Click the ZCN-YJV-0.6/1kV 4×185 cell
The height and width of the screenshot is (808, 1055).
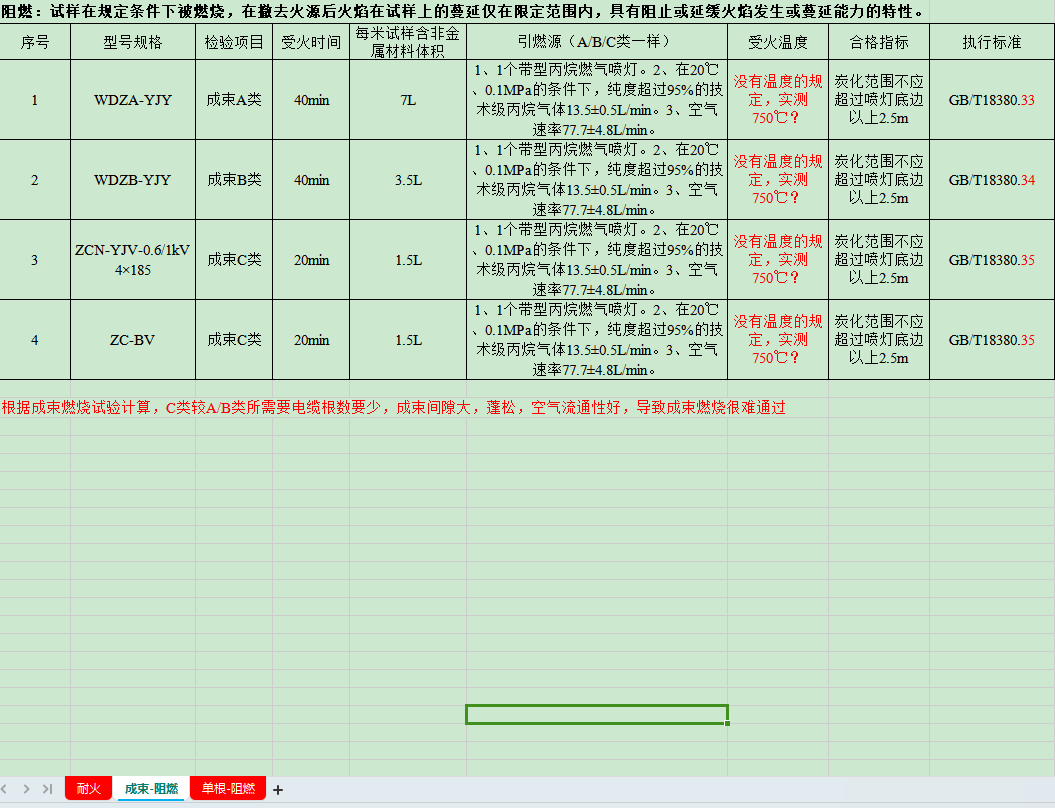point(132,260)
